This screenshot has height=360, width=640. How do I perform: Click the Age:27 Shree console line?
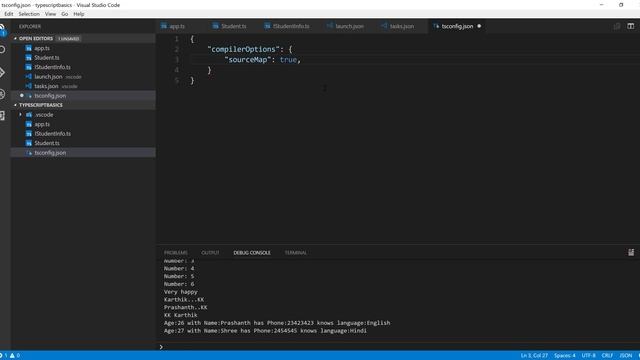[x=265, y=331]
